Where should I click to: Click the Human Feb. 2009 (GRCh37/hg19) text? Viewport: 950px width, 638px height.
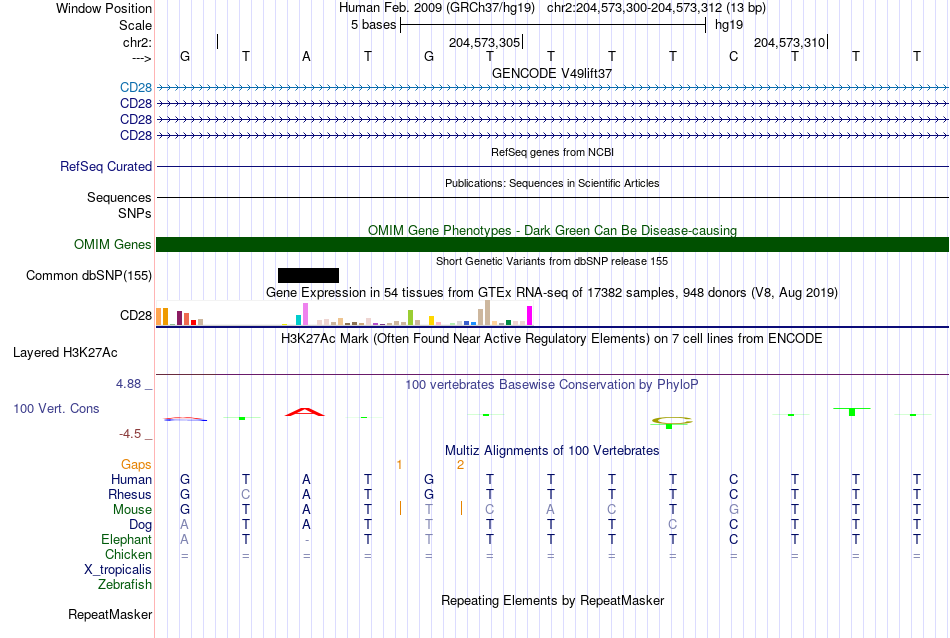[437, 8]
